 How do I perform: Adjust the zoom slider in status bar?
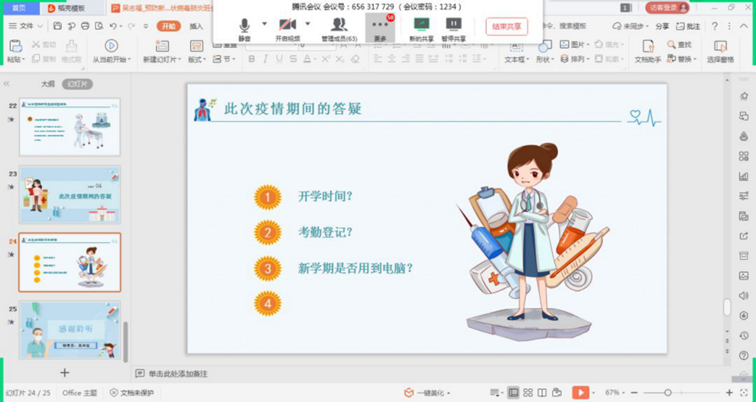pyautogui.click(x=668, y=393)
